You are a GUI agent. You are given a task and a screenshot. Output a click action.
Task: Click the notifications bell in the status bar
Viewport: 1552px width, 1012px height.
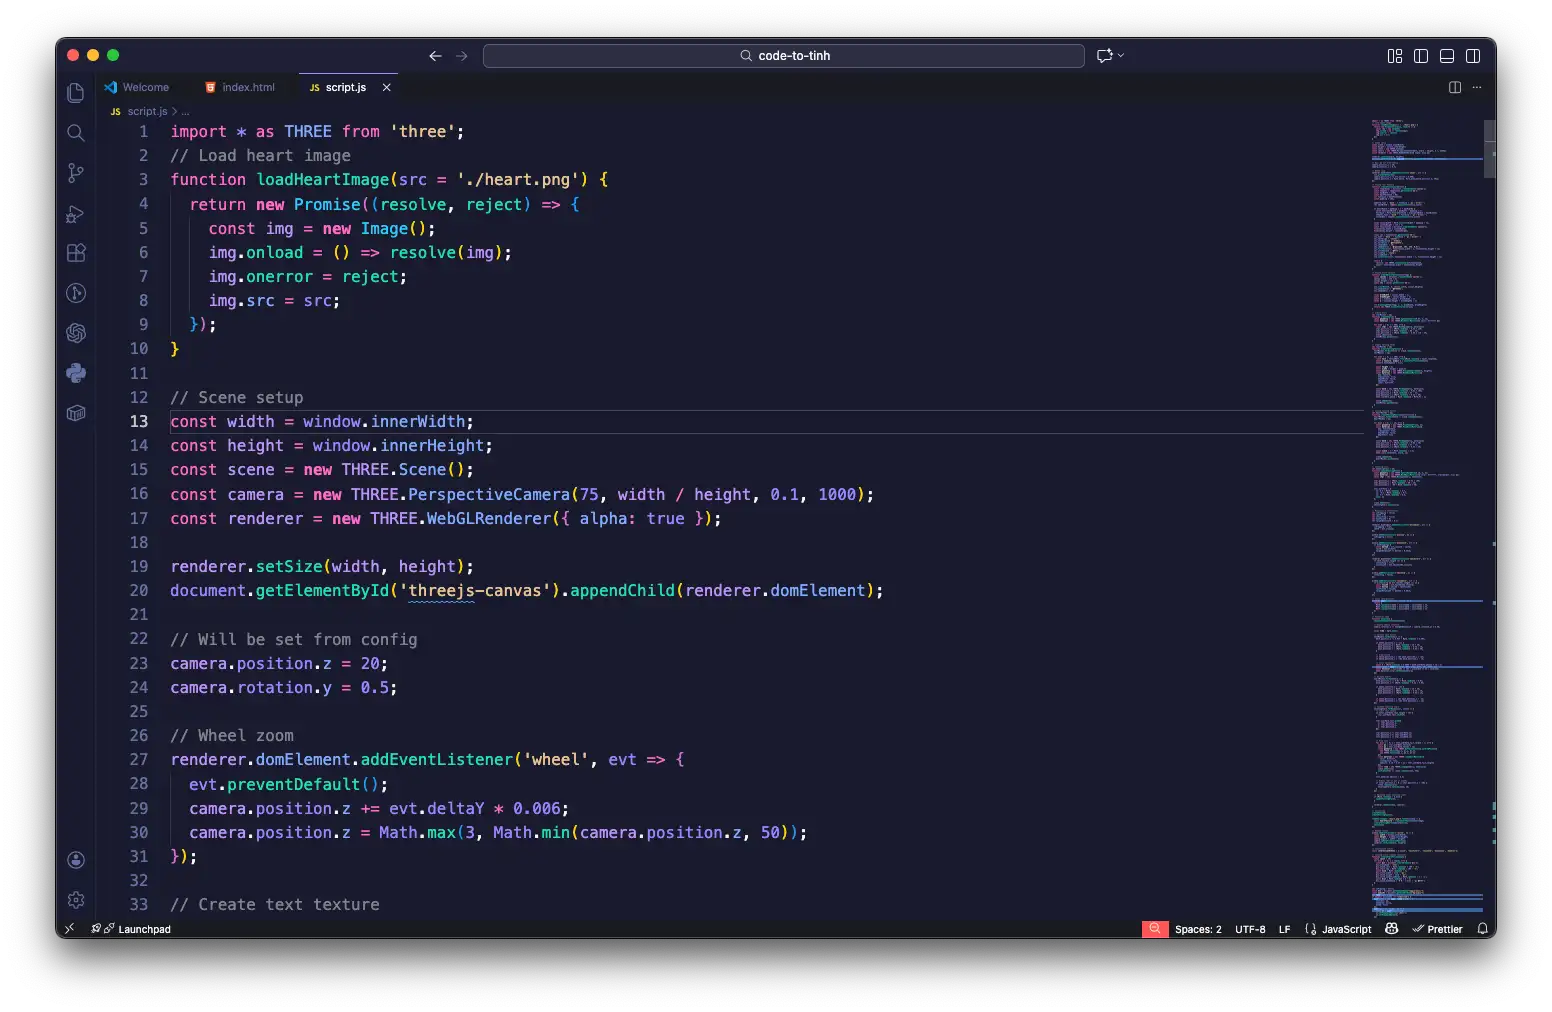click(x=1483, y=929)
